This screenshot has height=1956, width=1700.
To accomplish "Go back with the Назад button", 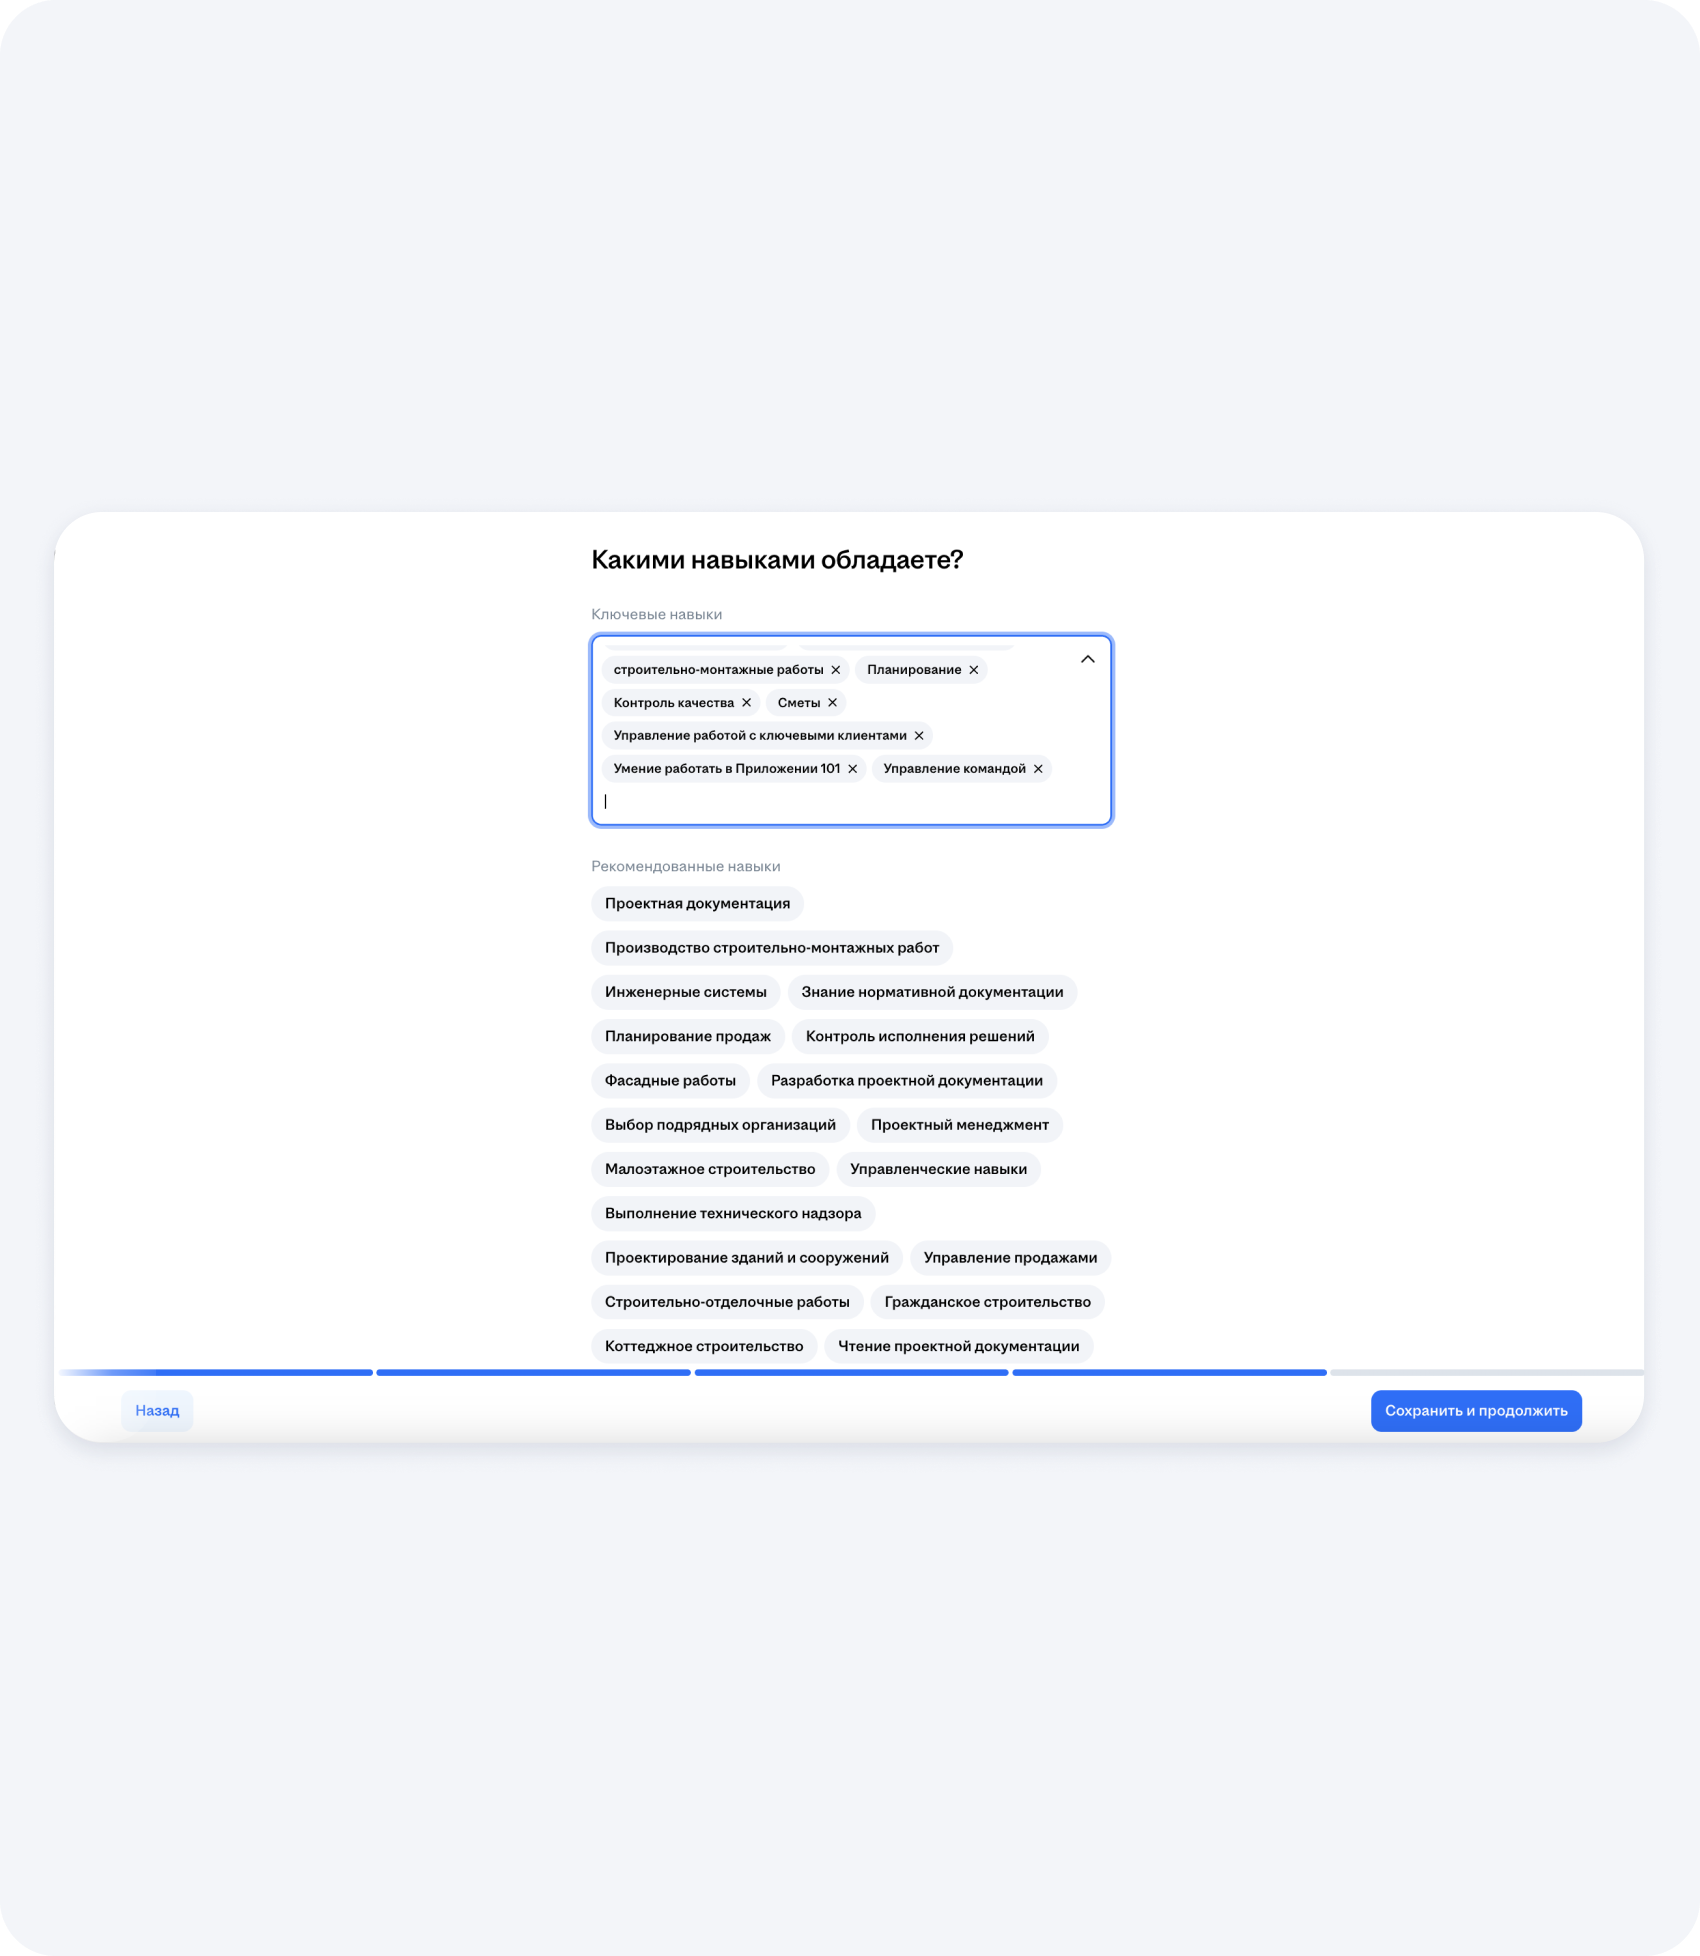I will pos(157,1411).
